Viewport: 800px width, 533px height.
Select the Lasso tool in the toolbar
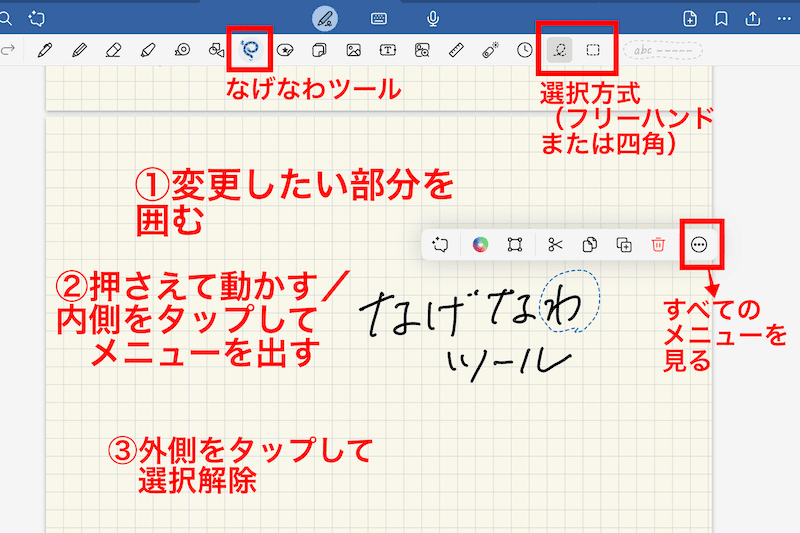coord(251,49)
